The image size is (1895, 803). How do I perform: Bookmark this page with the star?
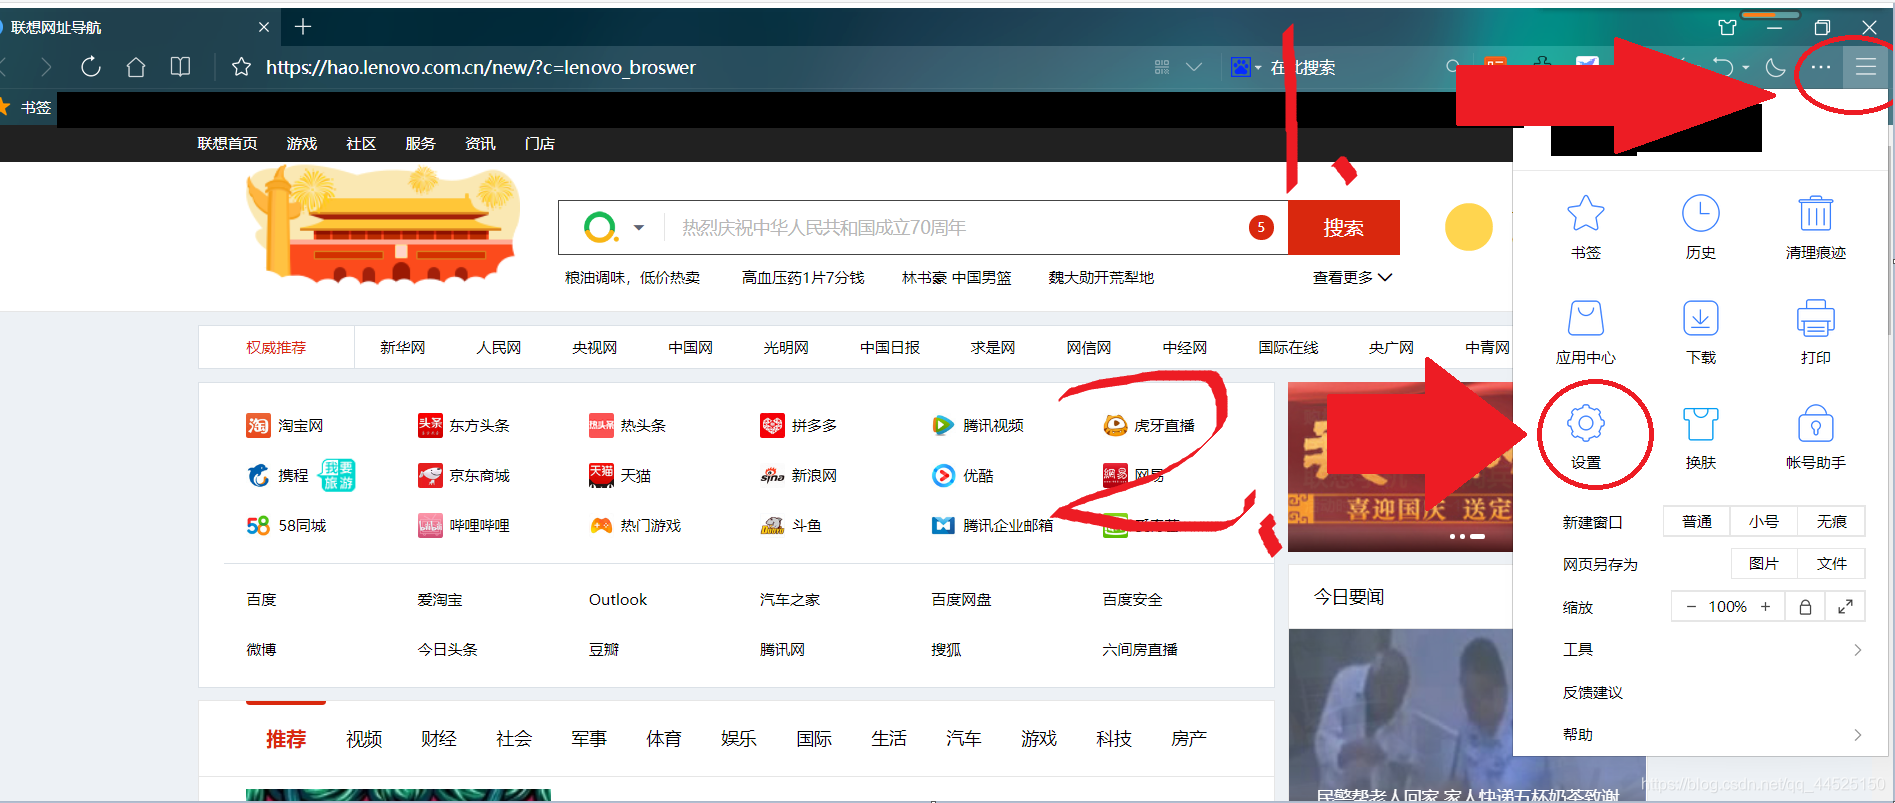point(241,67)
